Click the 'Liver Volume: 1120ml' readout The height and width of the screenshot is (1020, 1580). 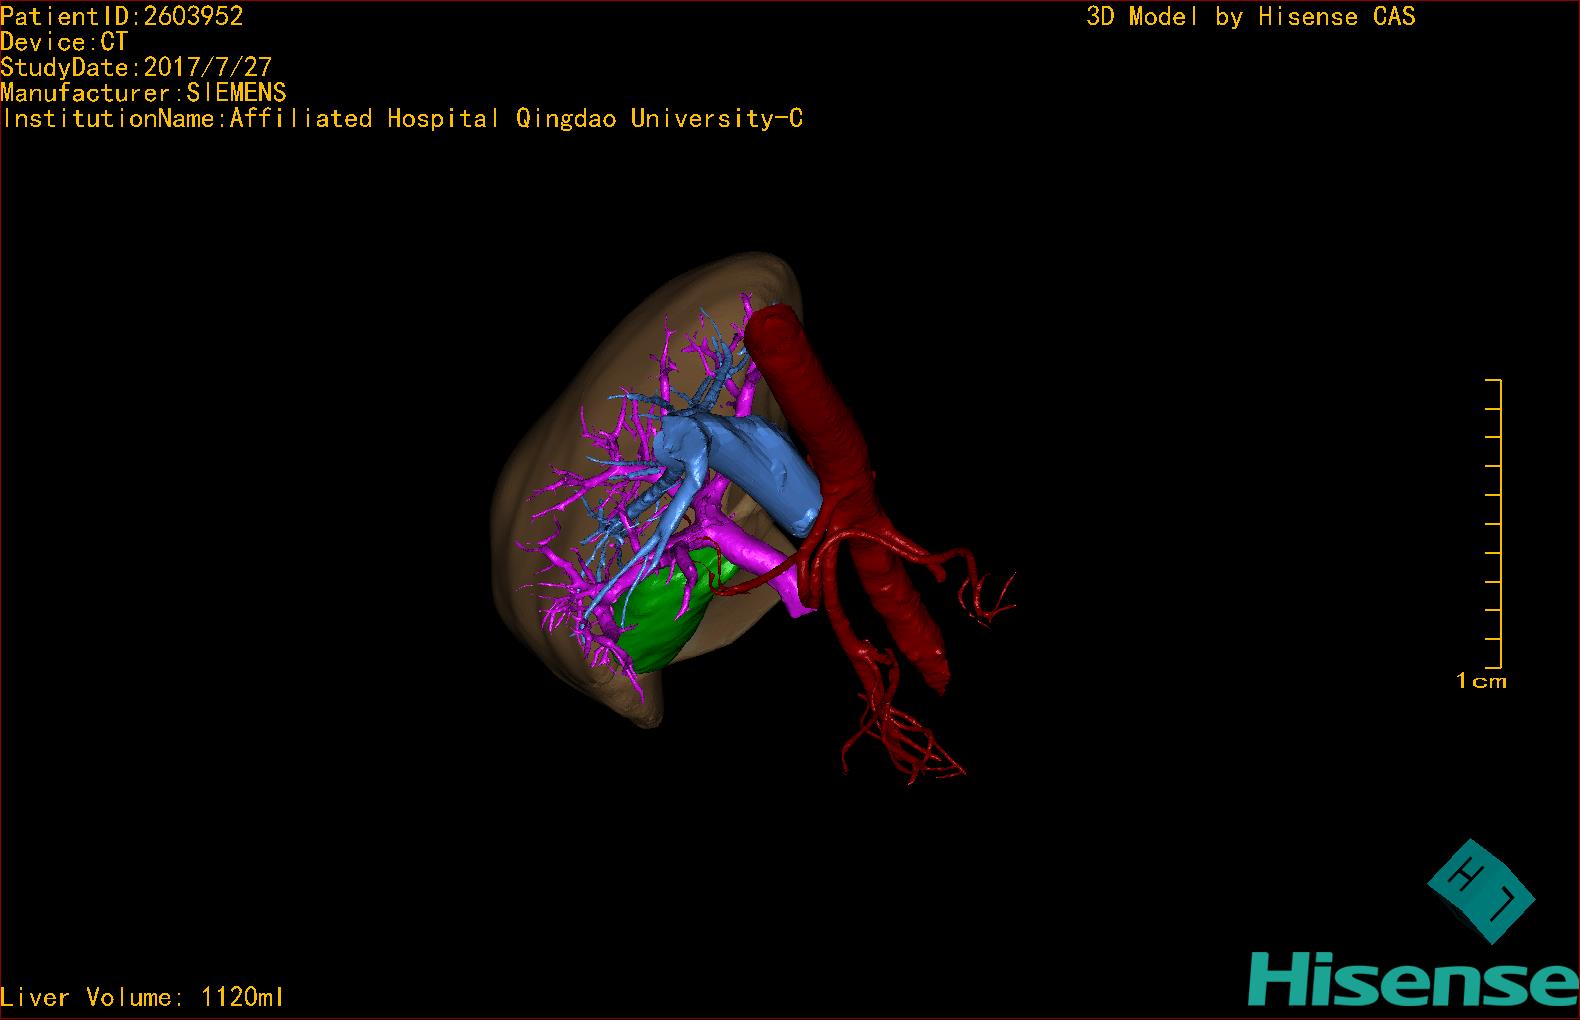(142, 997)
